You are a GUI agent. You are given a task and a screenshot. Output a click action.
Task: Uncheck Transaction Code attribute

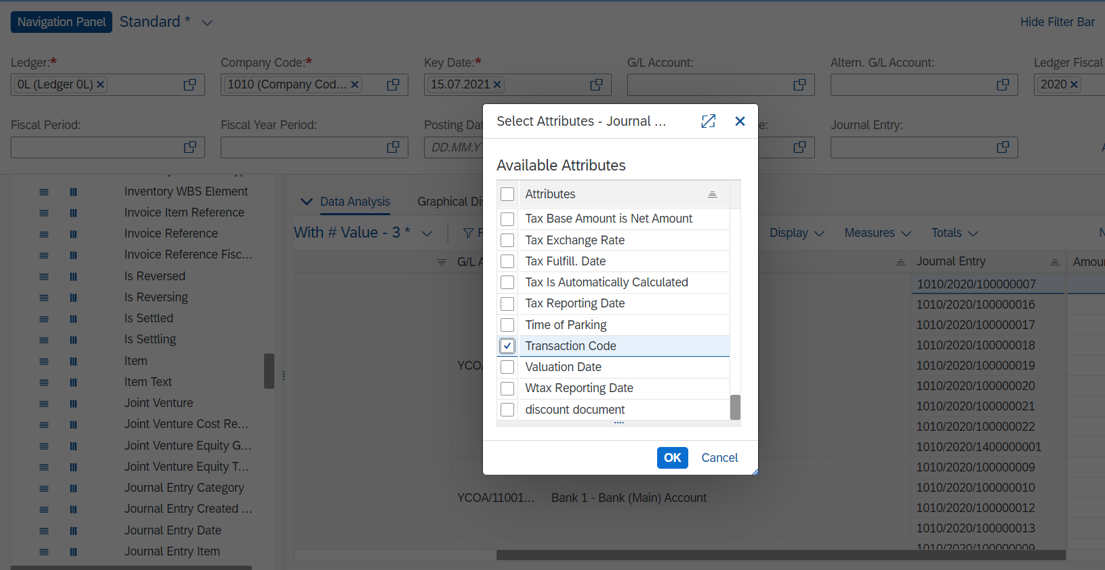click(x=507, y=346)
